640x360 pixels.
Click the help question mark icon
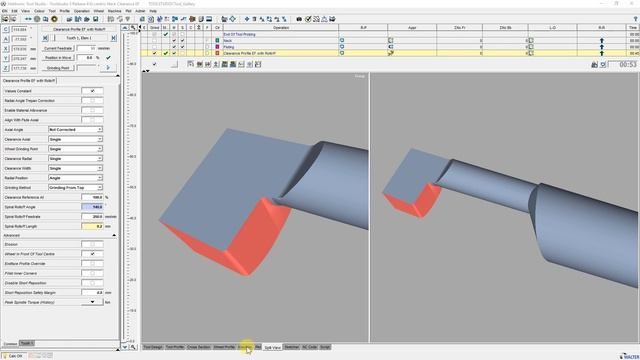pyautogui.click(x=635, y=19)
